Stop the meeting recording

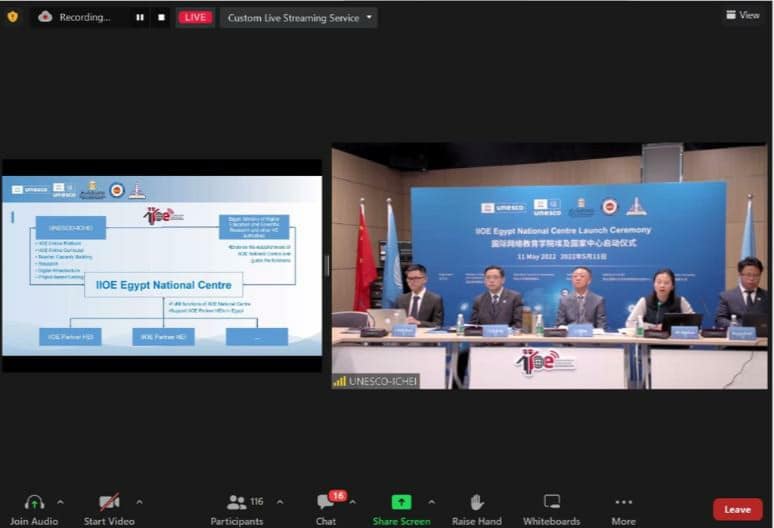click(162, 17)
